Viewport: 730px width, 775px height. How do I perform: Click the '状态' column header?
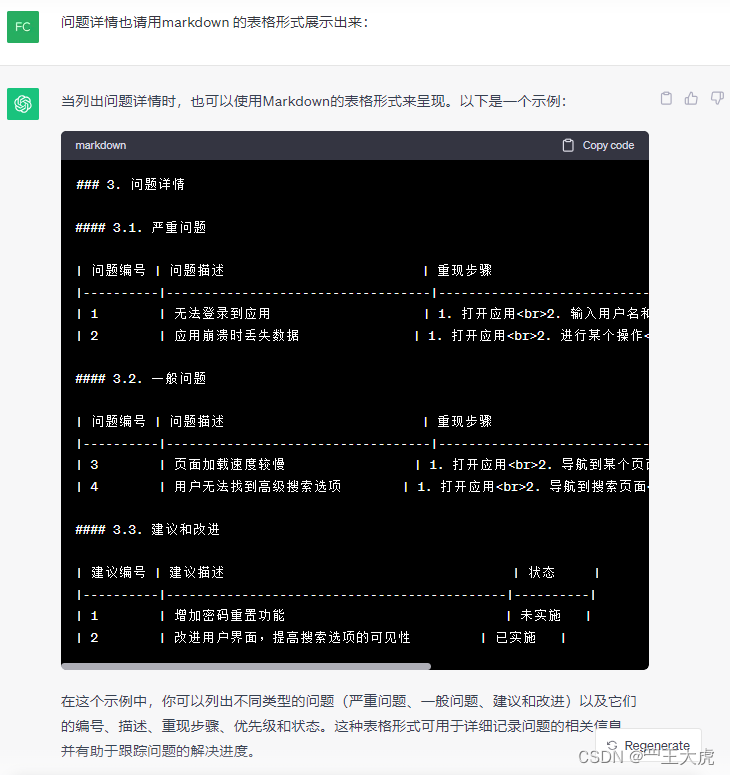[542, 572]
